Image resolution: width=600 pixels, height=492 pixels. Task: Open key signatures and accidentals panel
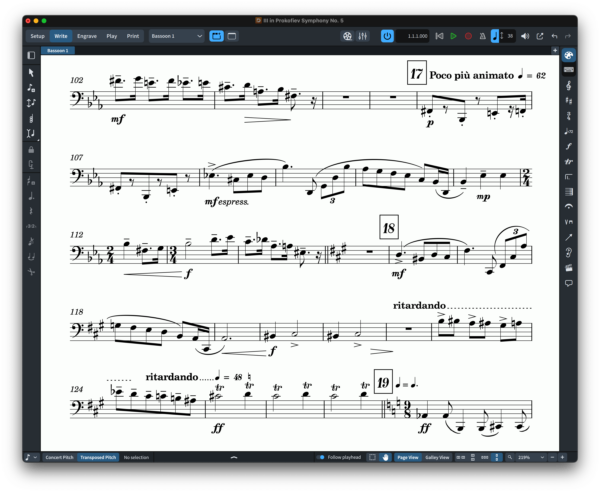coord(569,101)
